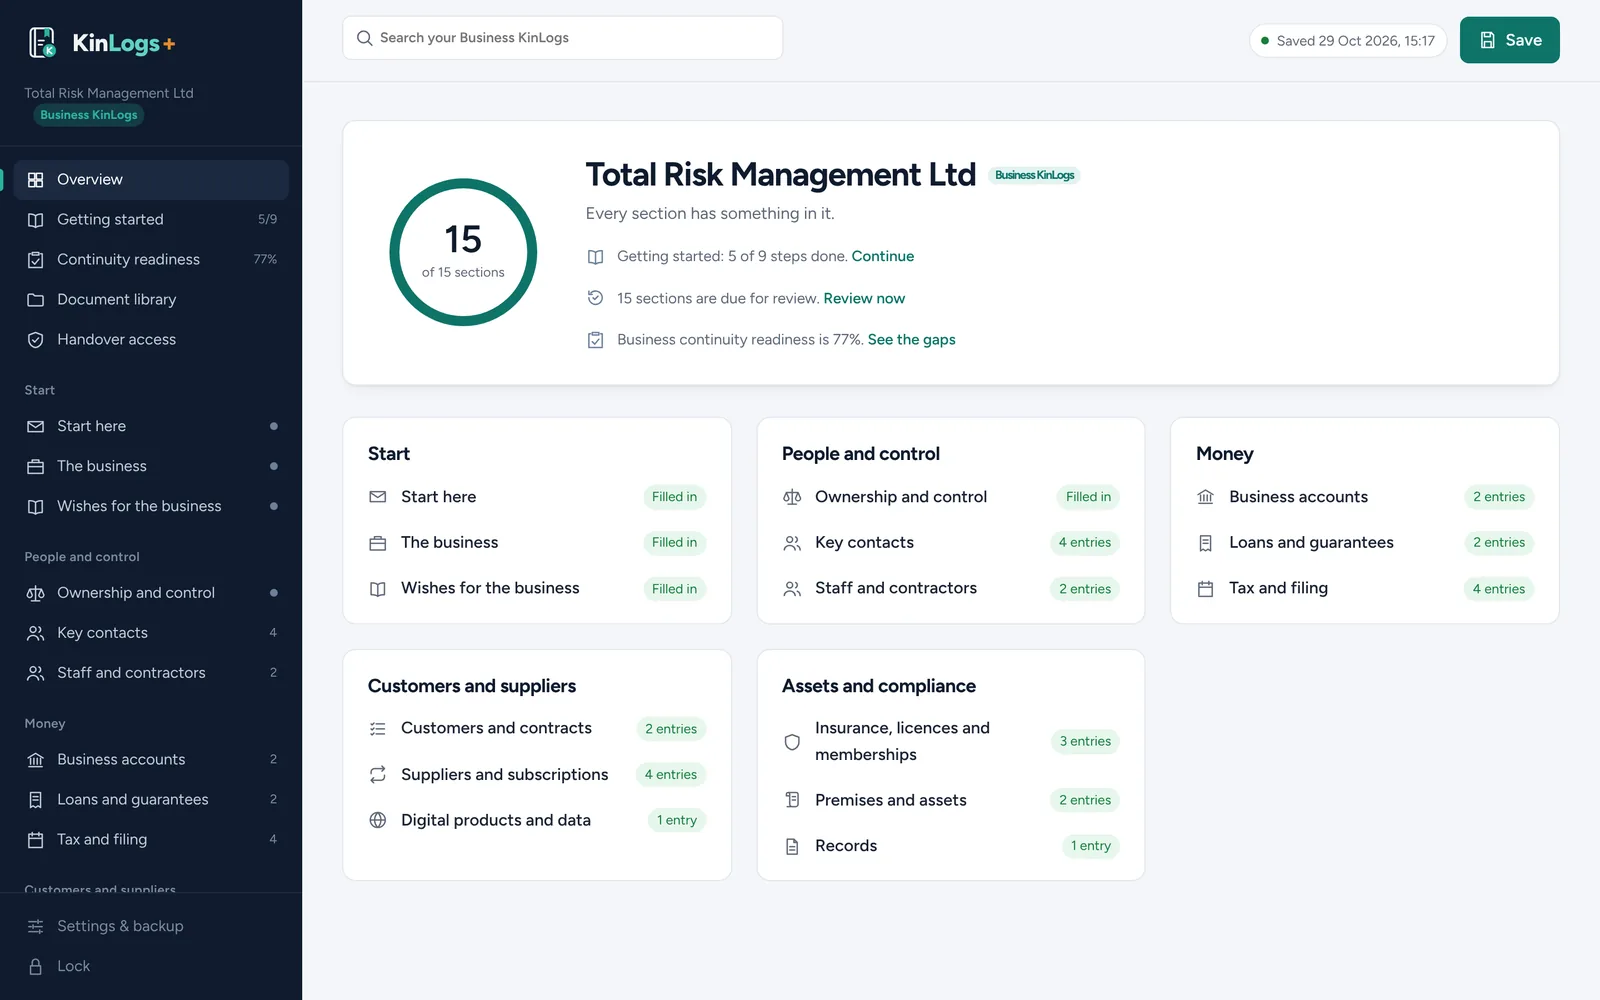Screen dimensions: 1600x1000
Task: Open Key contacts row in People and control card
Action: [951, 543]
